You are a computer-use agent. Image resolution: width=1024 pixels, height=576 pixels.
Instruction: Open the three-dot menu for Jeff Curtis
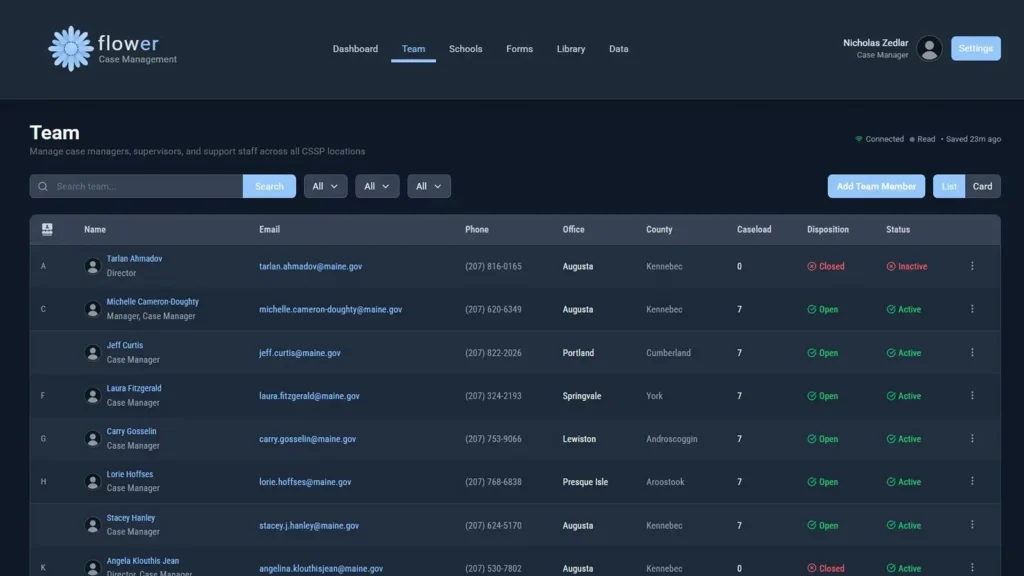click(972, 353)
